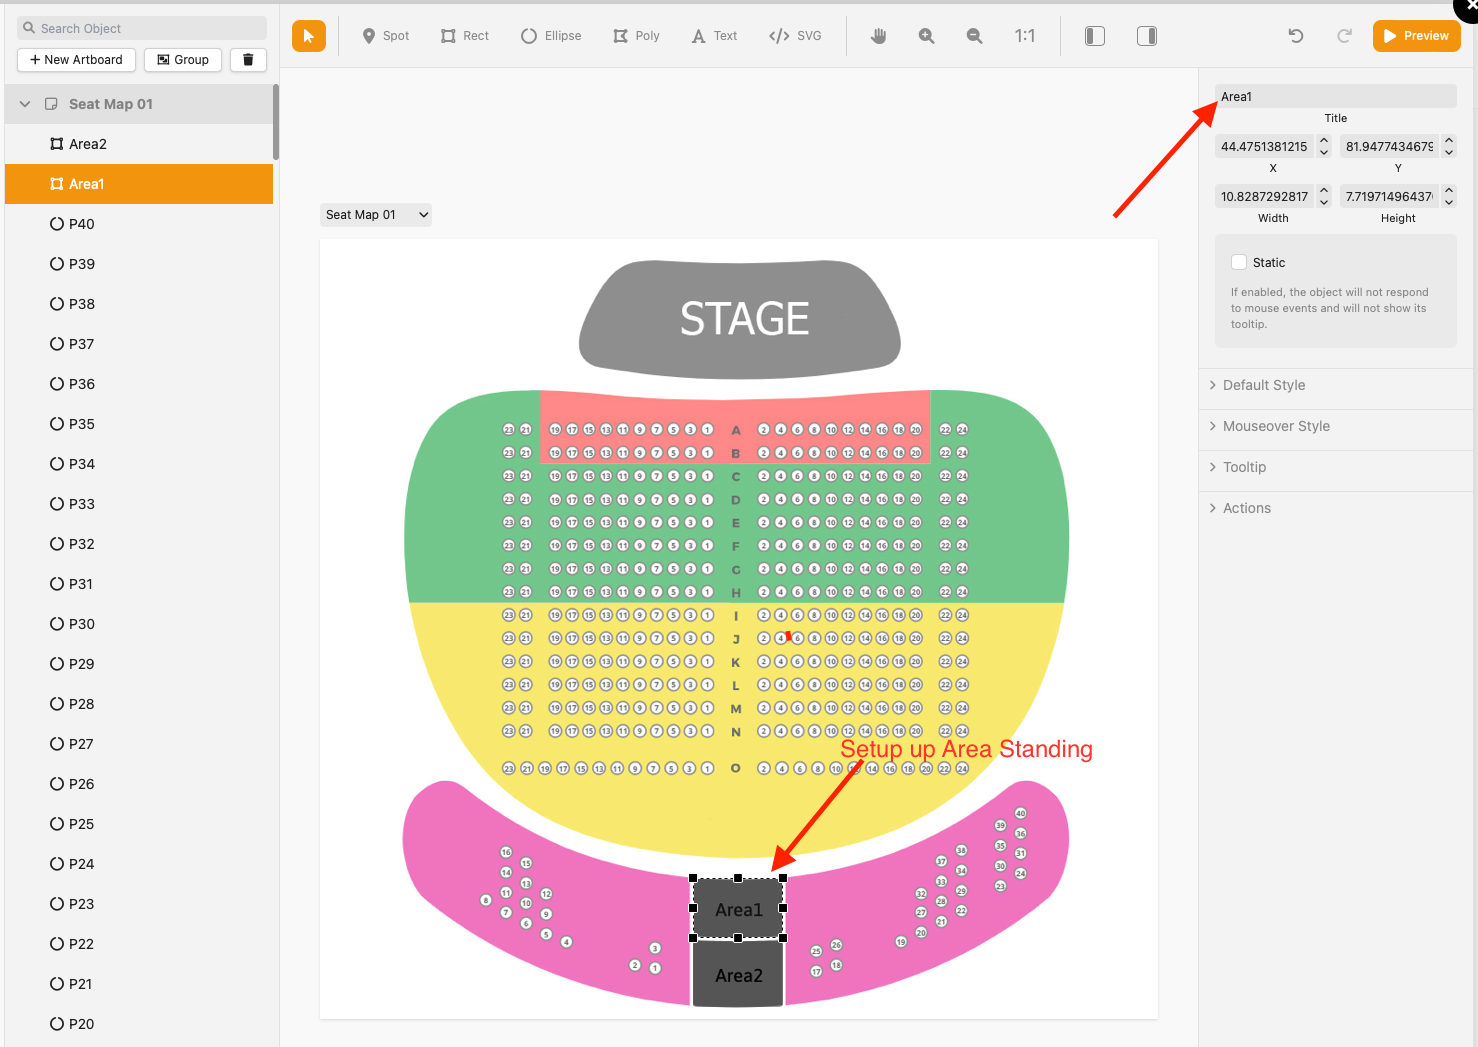Select the Area2 block on the canvas
This screenshot has height=1047, width=1478.
pyautogui.click(x=738, y=974)
